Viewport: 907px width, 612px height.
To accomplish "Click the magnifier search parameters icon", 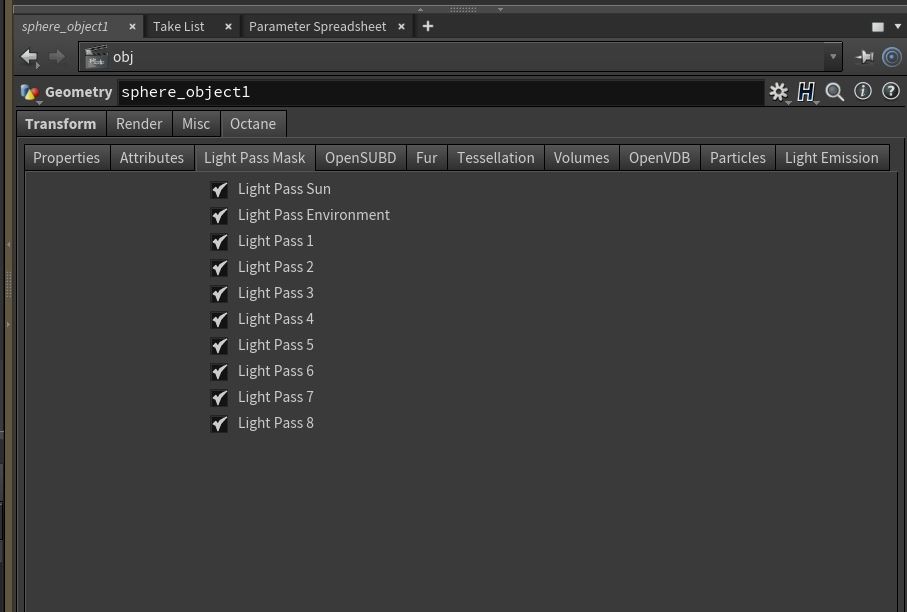I will [835, 92].
